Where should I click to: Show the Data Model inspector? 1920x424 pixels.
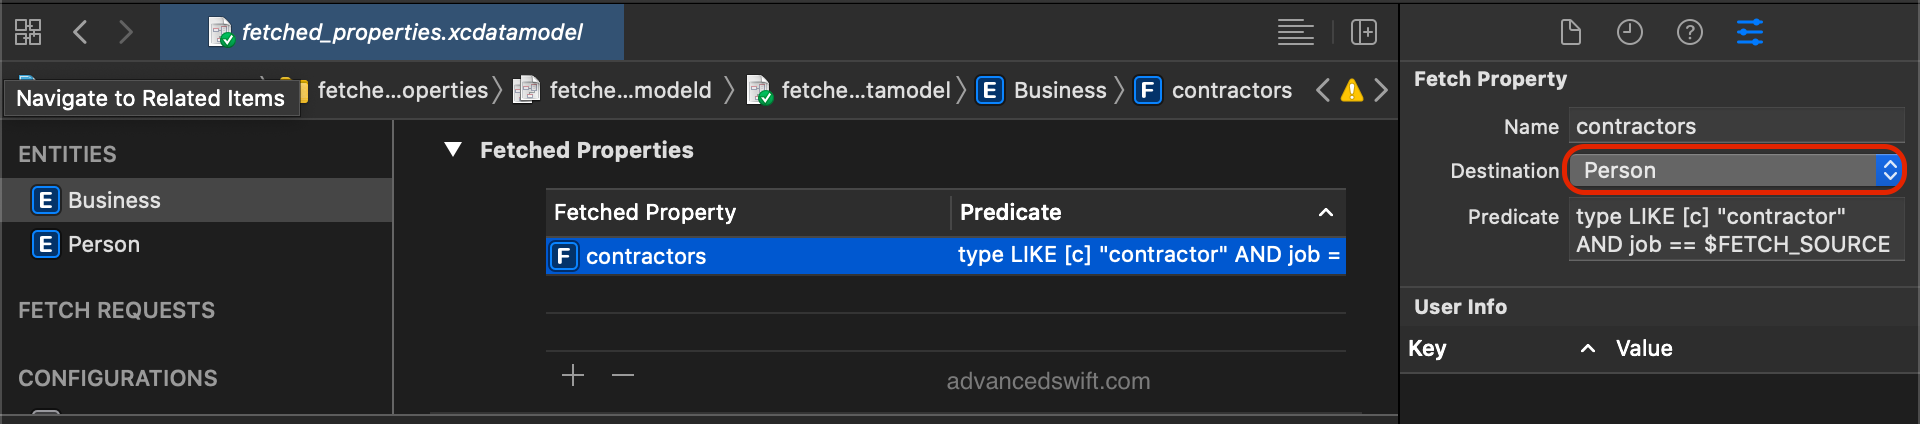[1750, 32]
